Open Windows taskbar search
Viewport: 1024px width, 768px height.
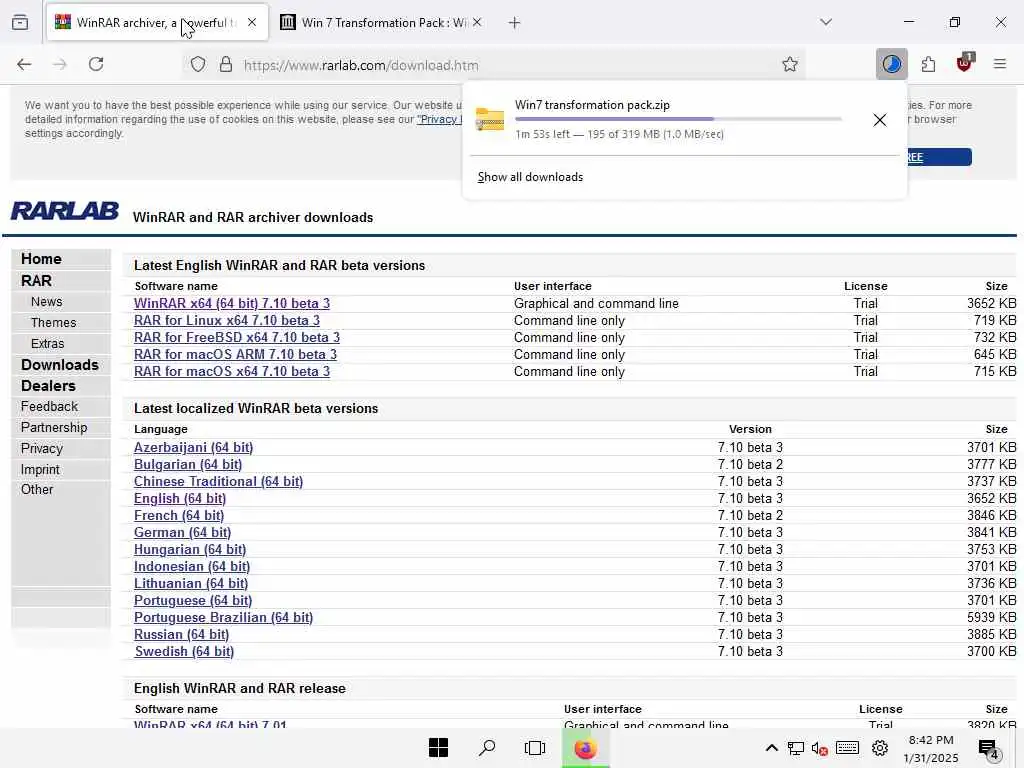(x=487, y=748)
